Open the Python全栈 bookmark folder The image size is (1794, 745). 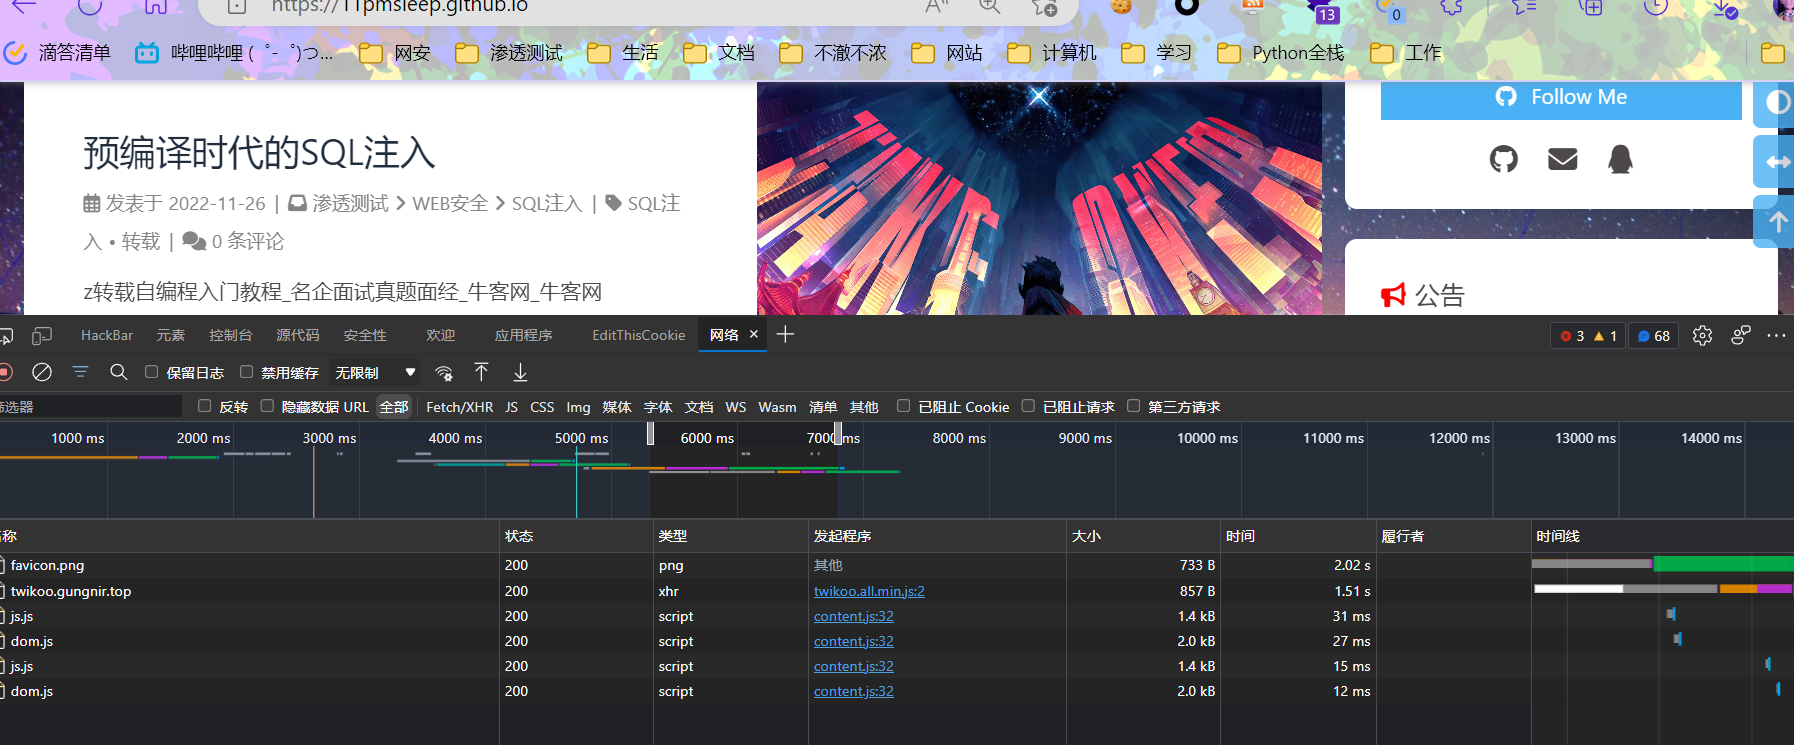click(1281, 53)
